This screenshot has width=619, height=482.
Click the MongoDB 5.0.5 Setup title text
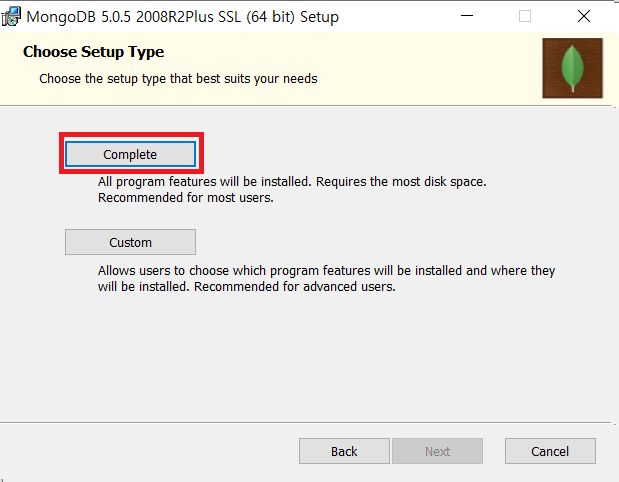pos(182,17)
